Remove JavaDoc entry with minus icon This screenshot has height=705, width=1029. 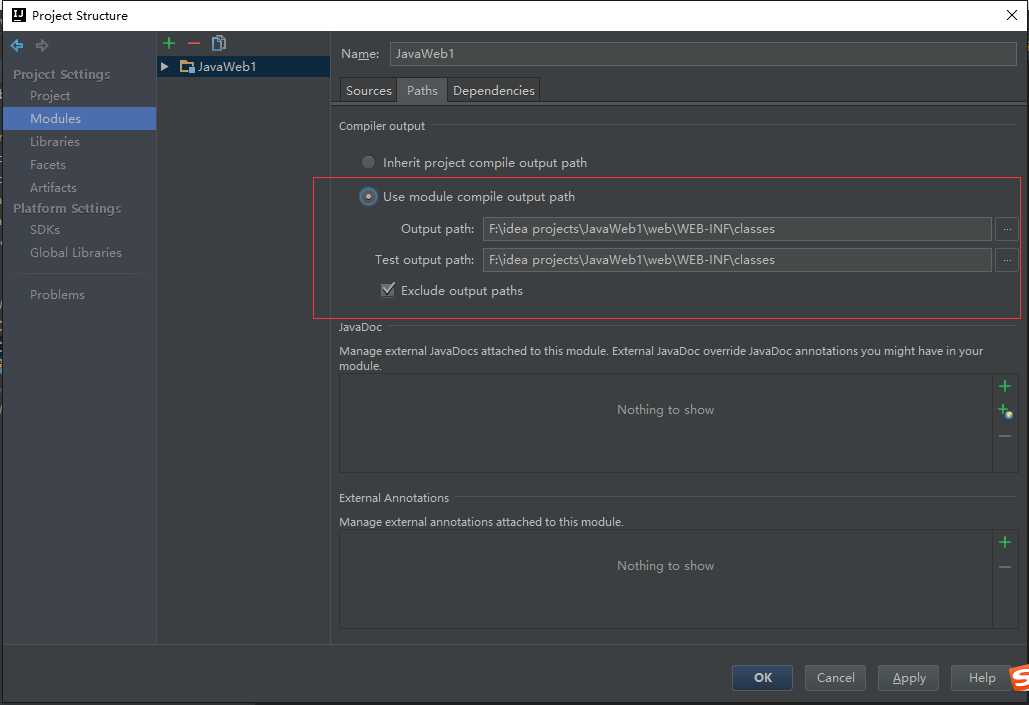[1004, 436]
